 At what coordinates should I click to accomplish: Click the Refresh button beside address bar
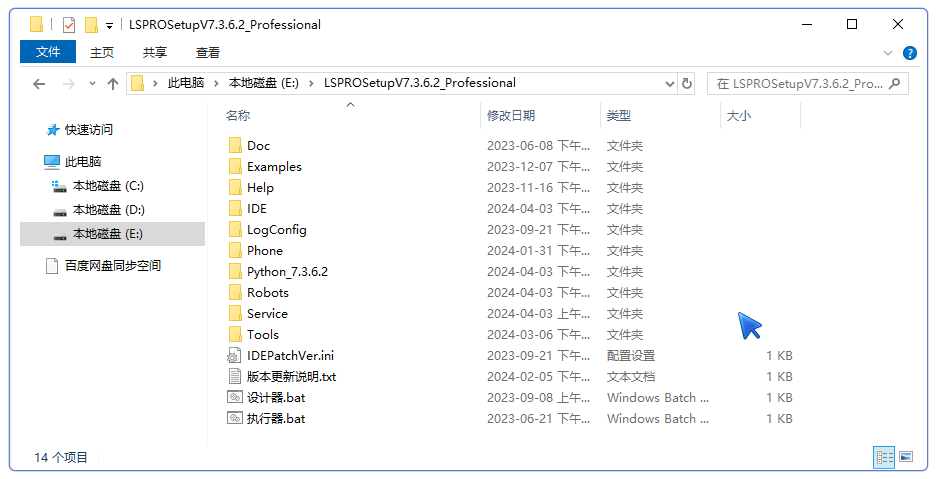coord(687,84)
